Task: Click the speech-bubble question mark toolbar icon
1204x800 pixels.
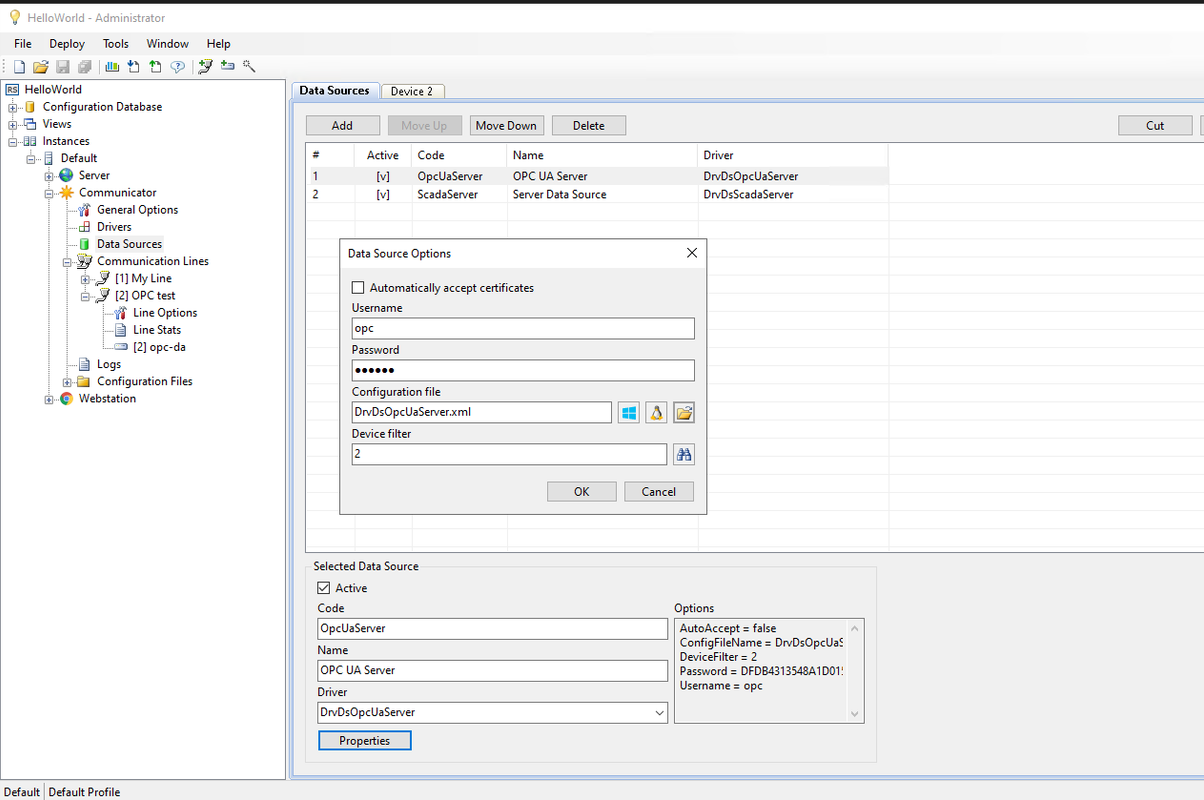Action: pos(177,67)
